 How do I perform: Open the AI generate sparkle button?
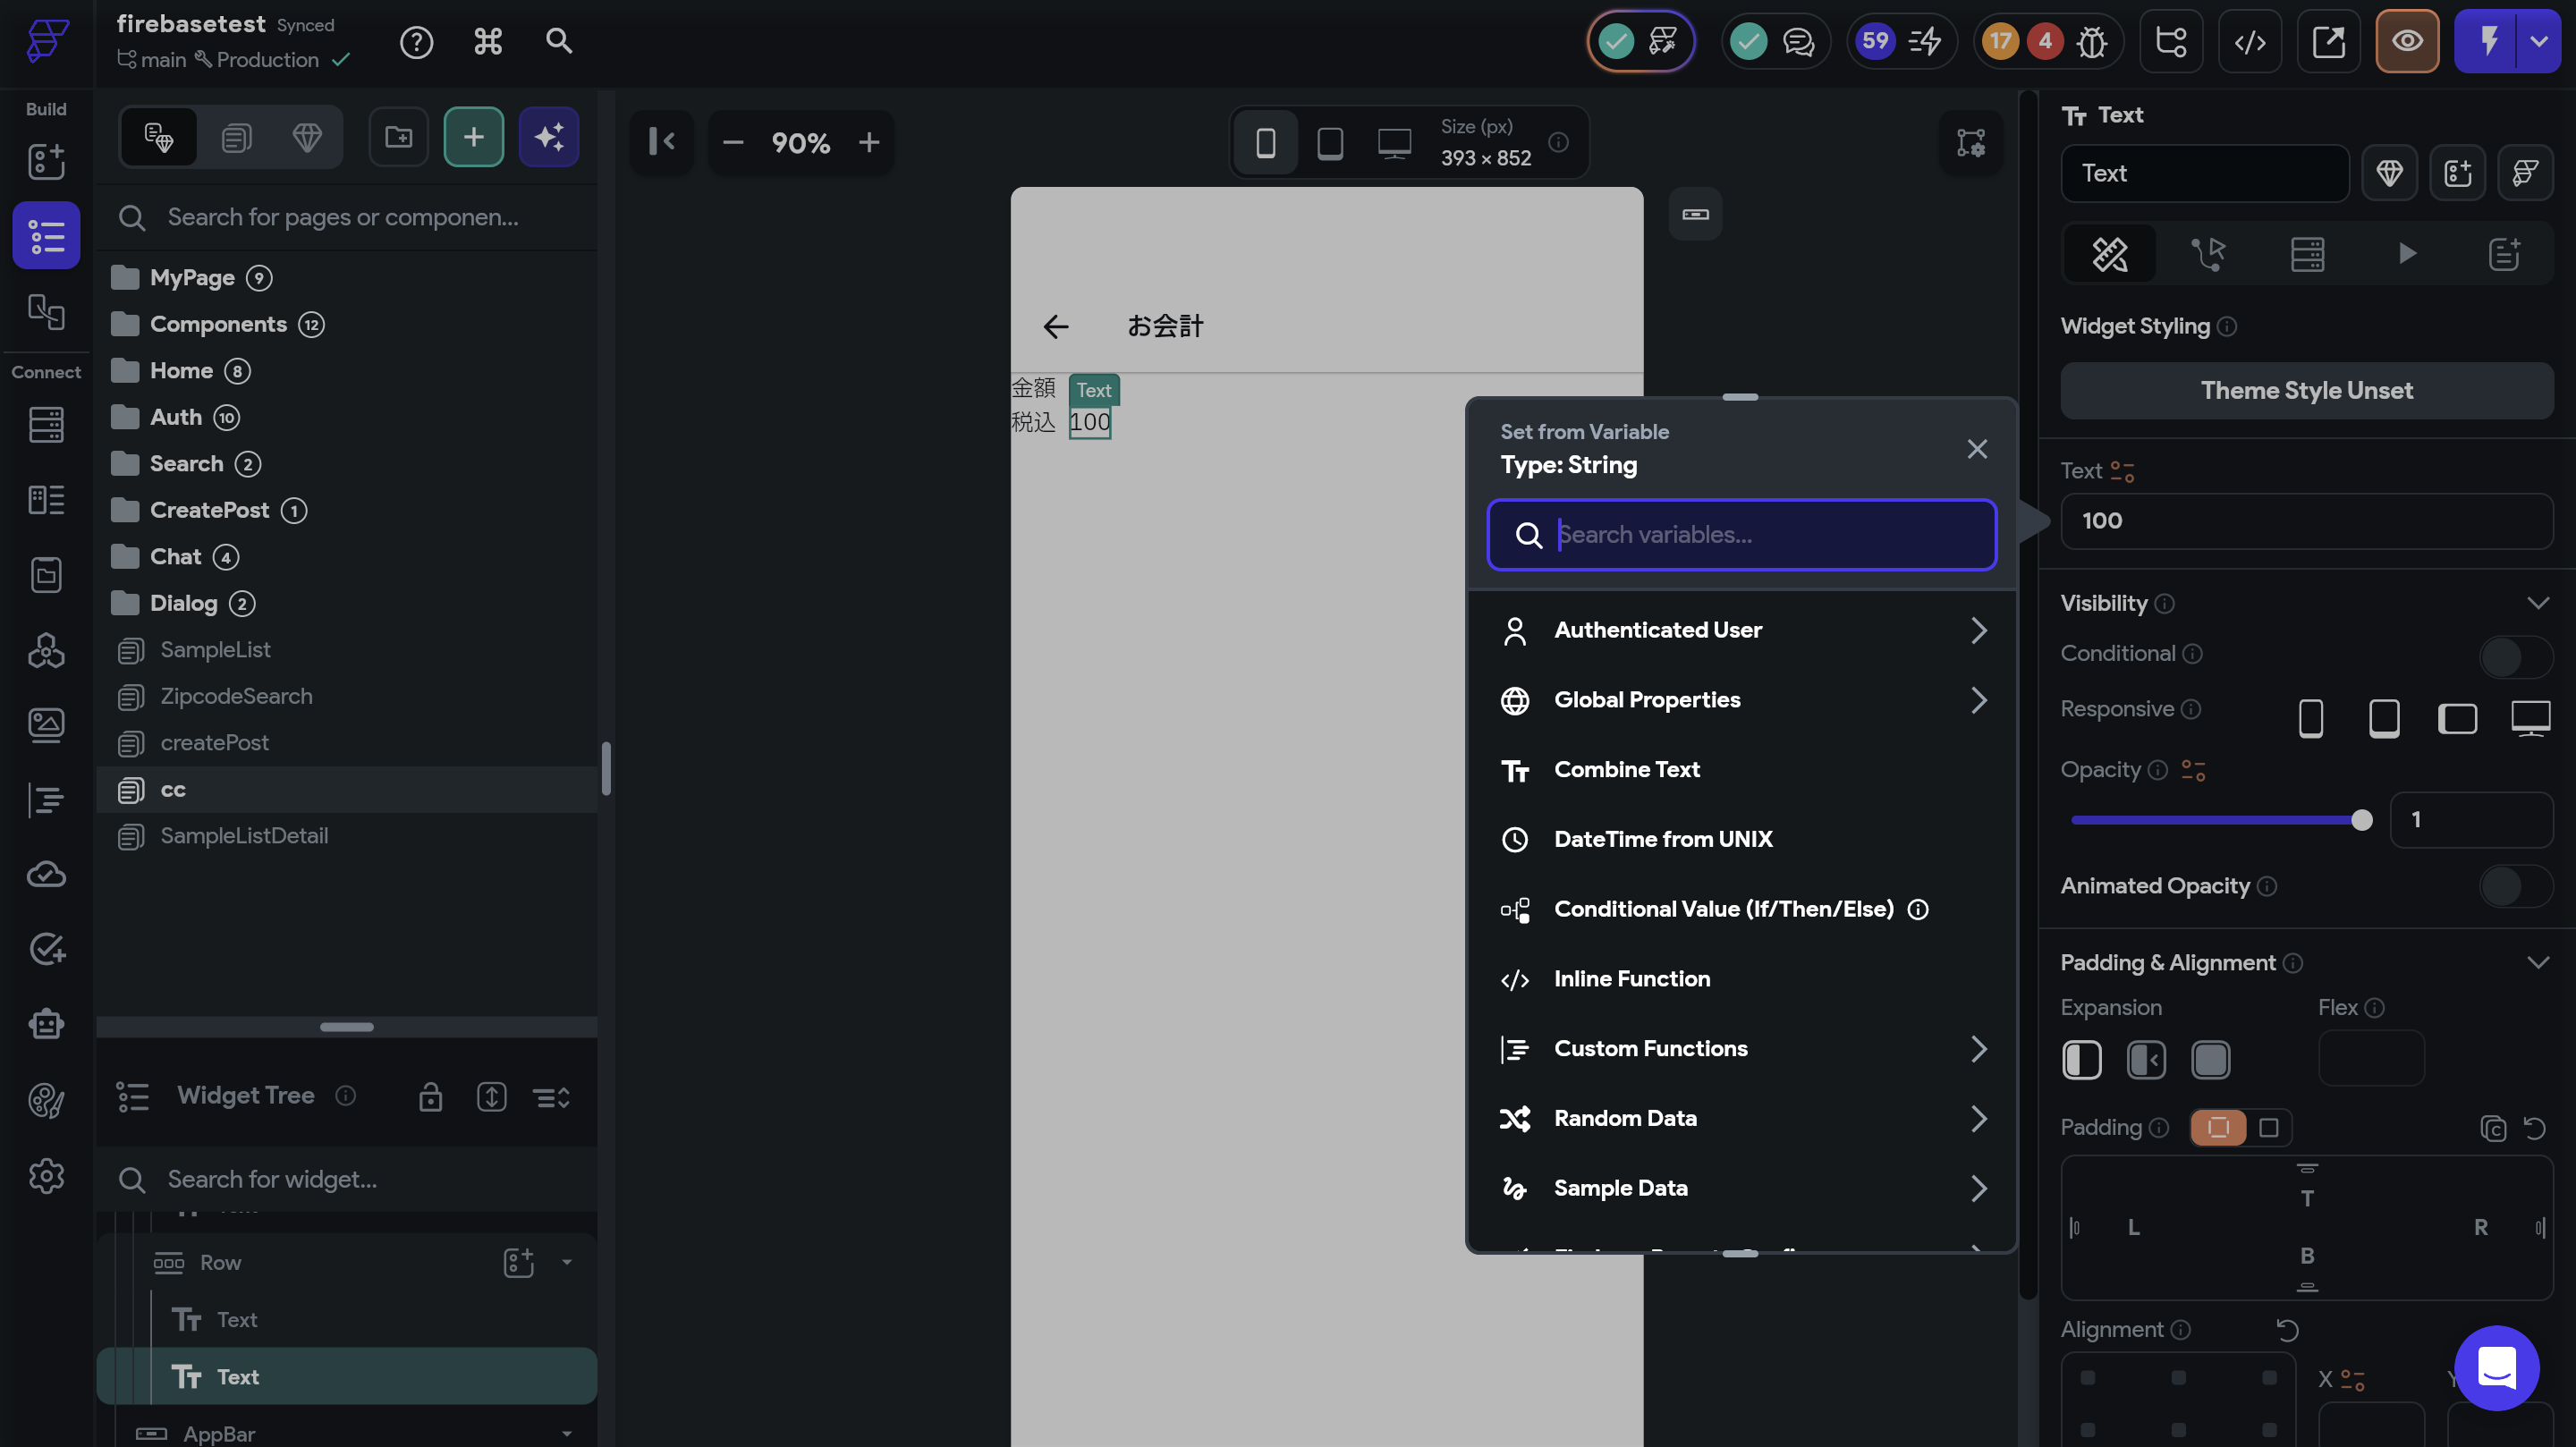(x=549, y=137)
